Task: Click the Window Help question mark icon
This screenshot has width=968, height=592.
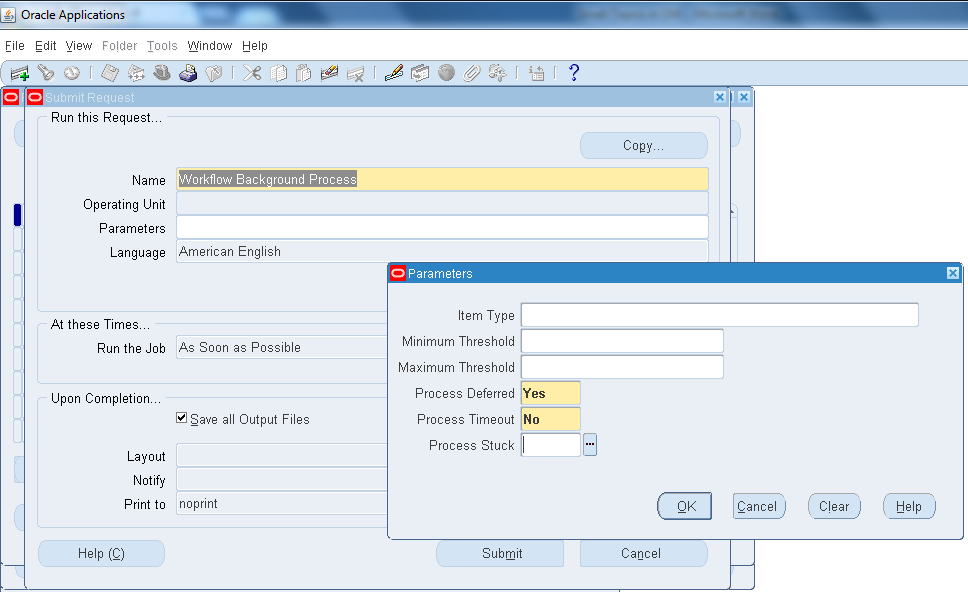Action: click(x=574, y=73)
